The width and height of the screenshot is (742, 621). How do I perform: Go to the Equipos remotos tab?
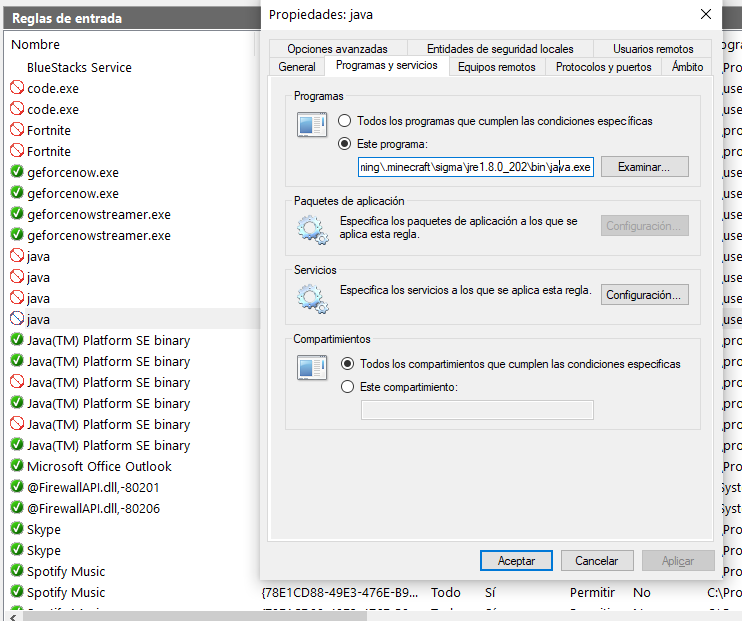[496, 67]
